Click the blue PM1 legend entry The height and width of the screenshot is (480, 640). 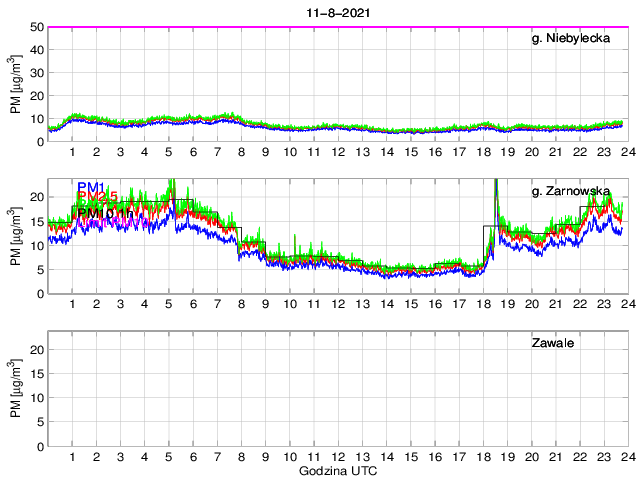pos(91,187)
